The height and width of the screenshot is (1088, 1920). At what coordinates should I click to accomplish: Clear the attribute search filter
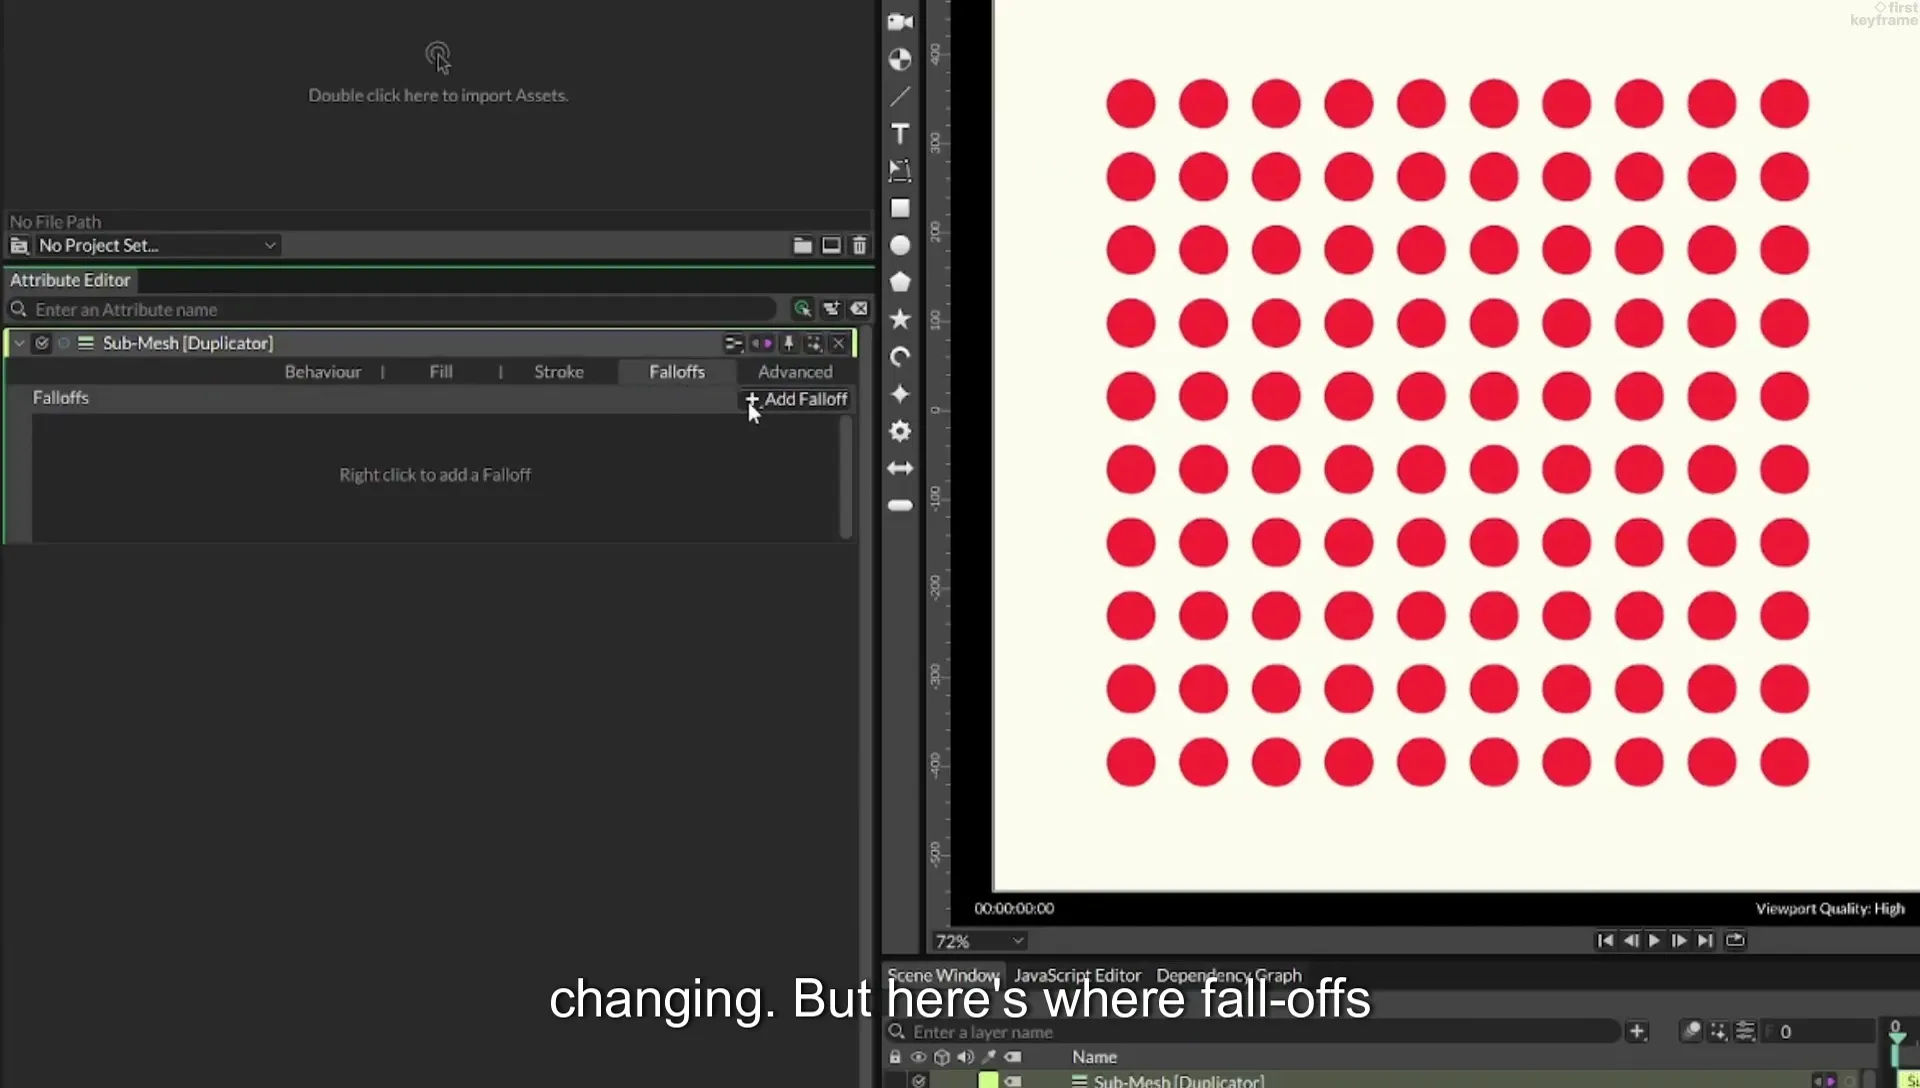pos(859,309)
